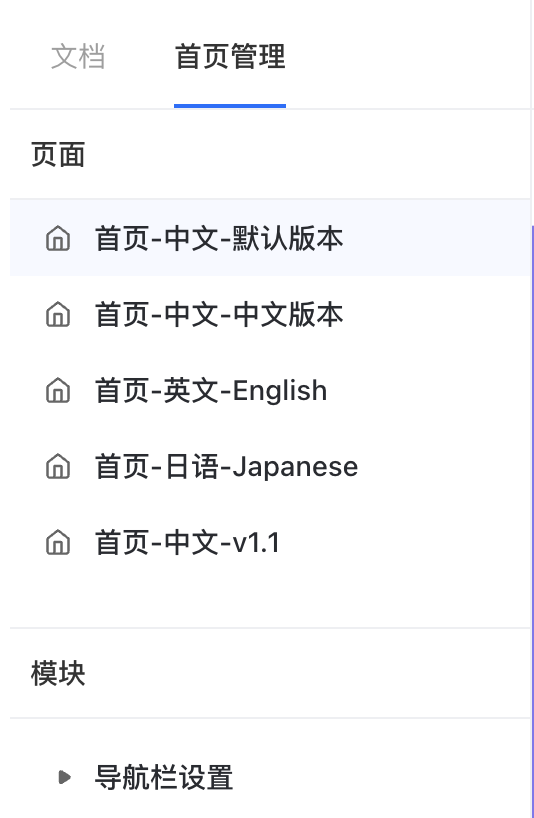The width and height of the screenshot is (534, 818).
Task: Click the 模块 section header
Action: pyautogui.click(x=58, y=673)
